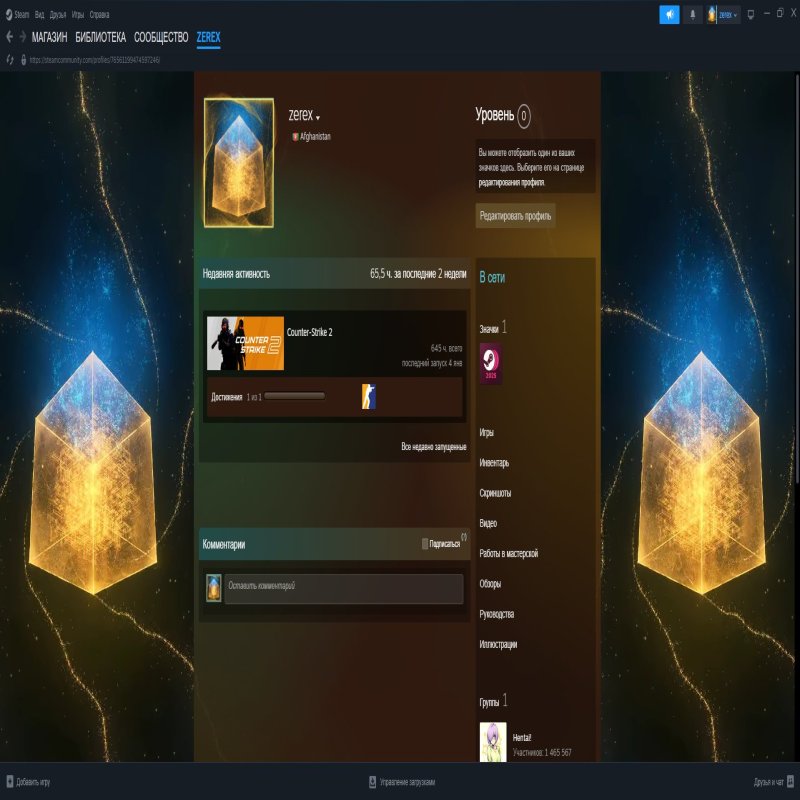Toggle subscription to profile comments

427,541
